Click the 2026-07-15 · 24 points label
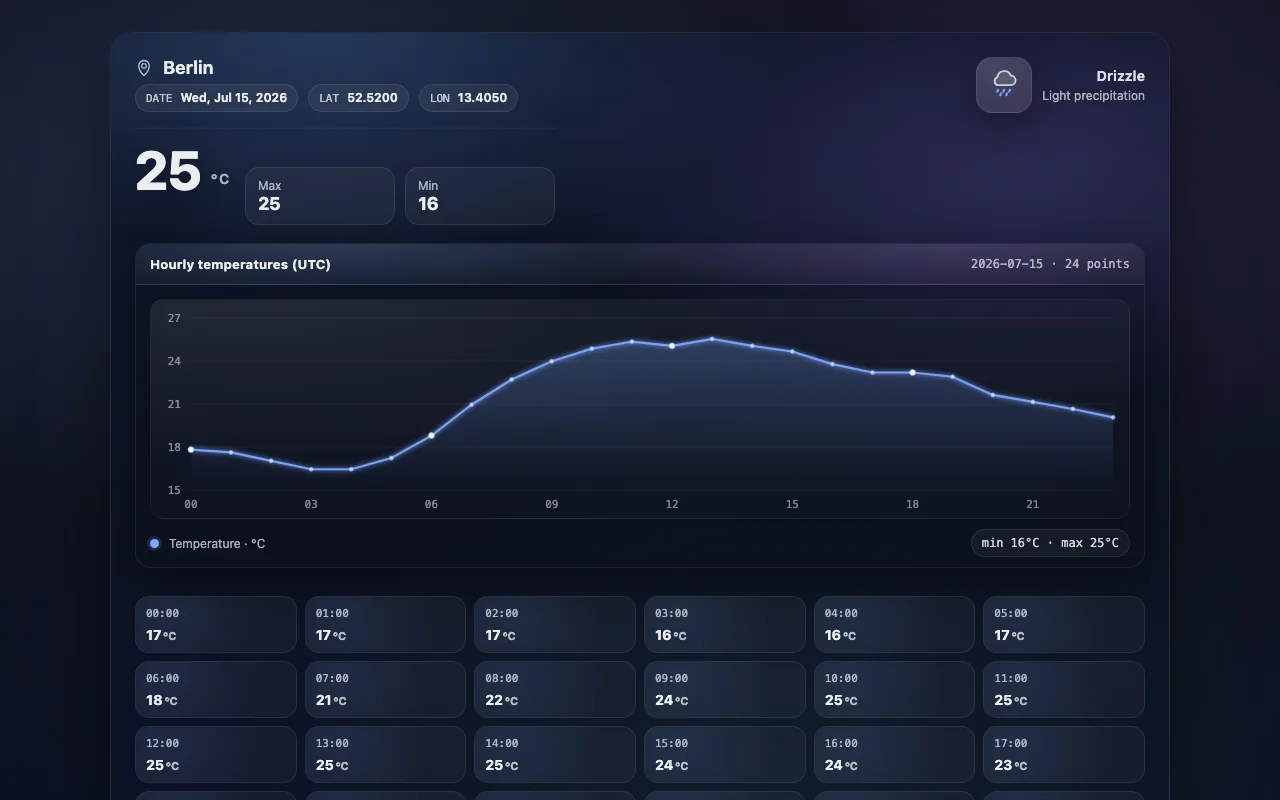Viewport: 1280px width, 800px height. click(1050, 264)
